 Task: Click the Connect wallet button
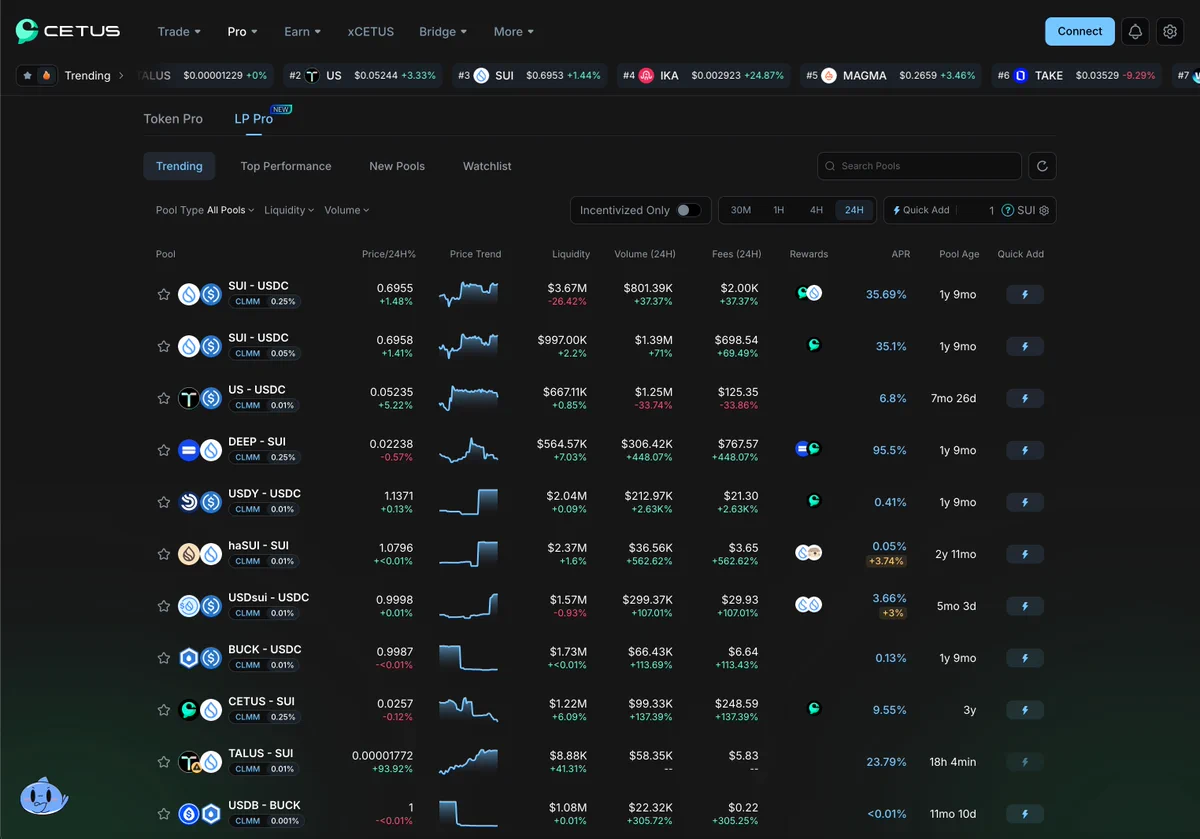(x=1080, y=31)
